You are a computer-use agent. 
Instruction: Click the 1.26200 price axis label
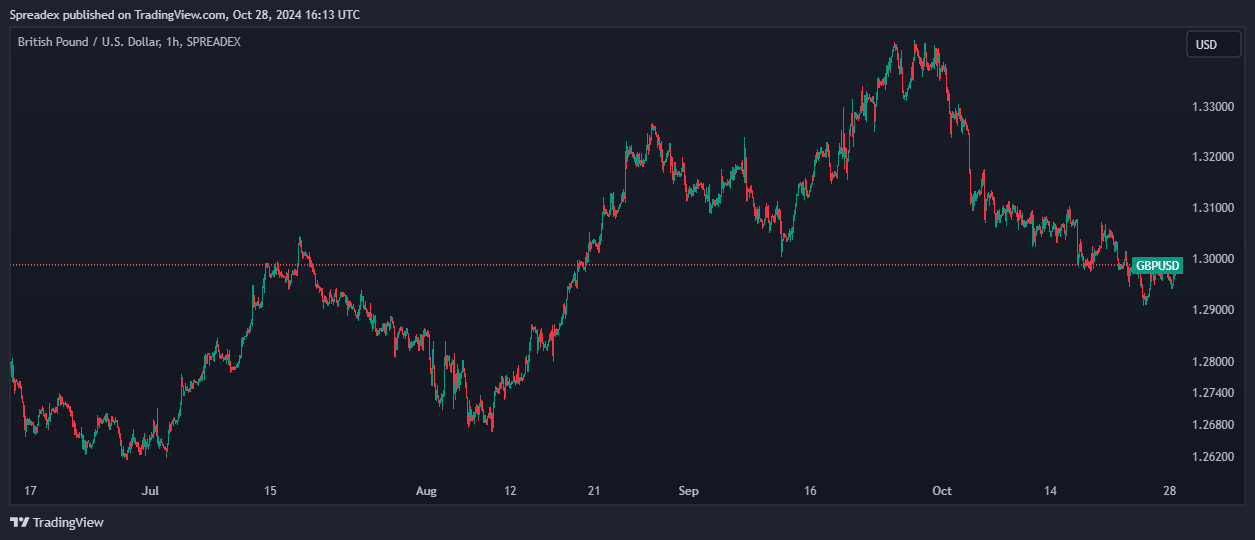click(1212, 457)
